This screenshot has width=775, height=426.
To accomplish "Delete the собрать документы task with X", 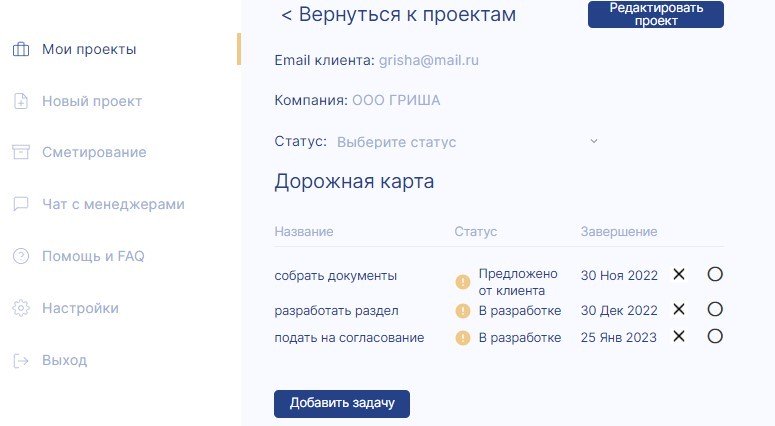I will (679, 274).
